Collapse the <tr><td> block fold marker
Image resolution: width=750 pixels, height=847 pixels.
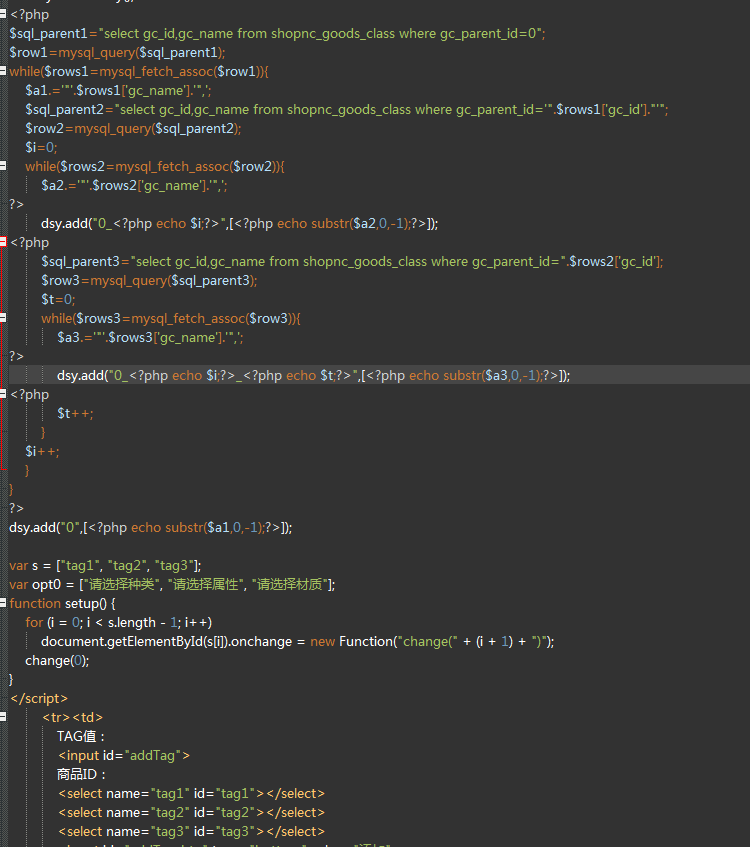pyautogui.click(x=3, y=717)
